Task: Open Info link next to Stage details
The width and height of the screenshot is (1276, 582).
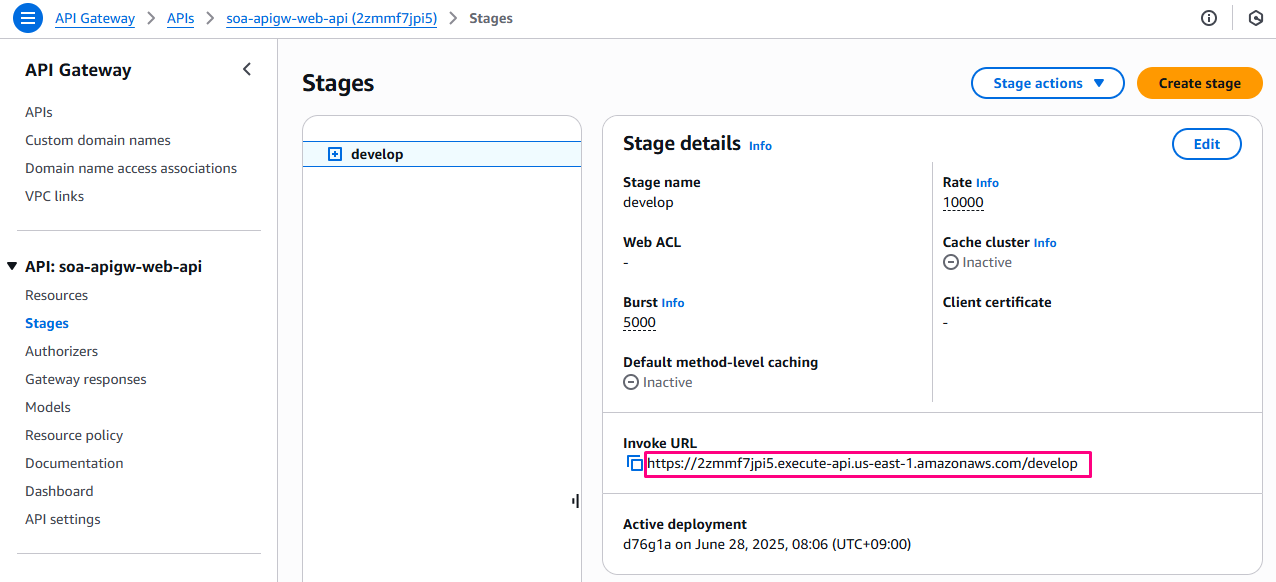Action: tap(760, 146)
